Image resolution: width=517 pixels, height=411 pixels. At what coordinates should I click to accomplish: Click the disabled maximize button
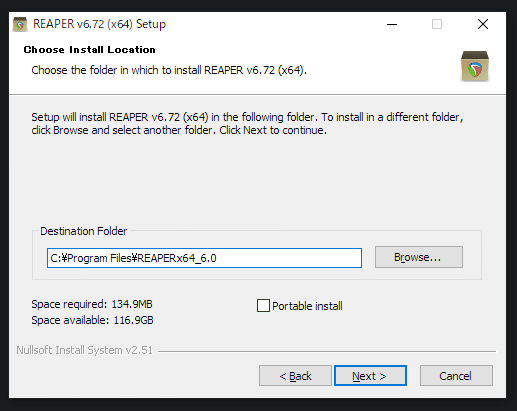coord(437,24)
